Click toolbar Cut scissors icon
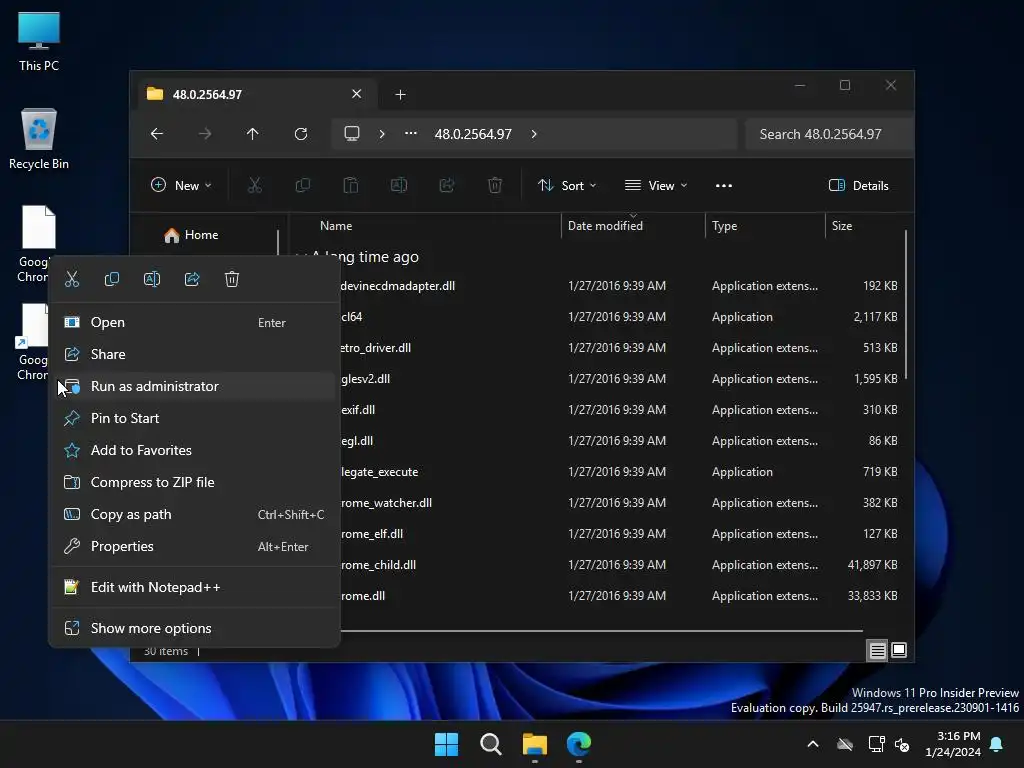The height and width of the screenshot is (768, 1024). 255,185
